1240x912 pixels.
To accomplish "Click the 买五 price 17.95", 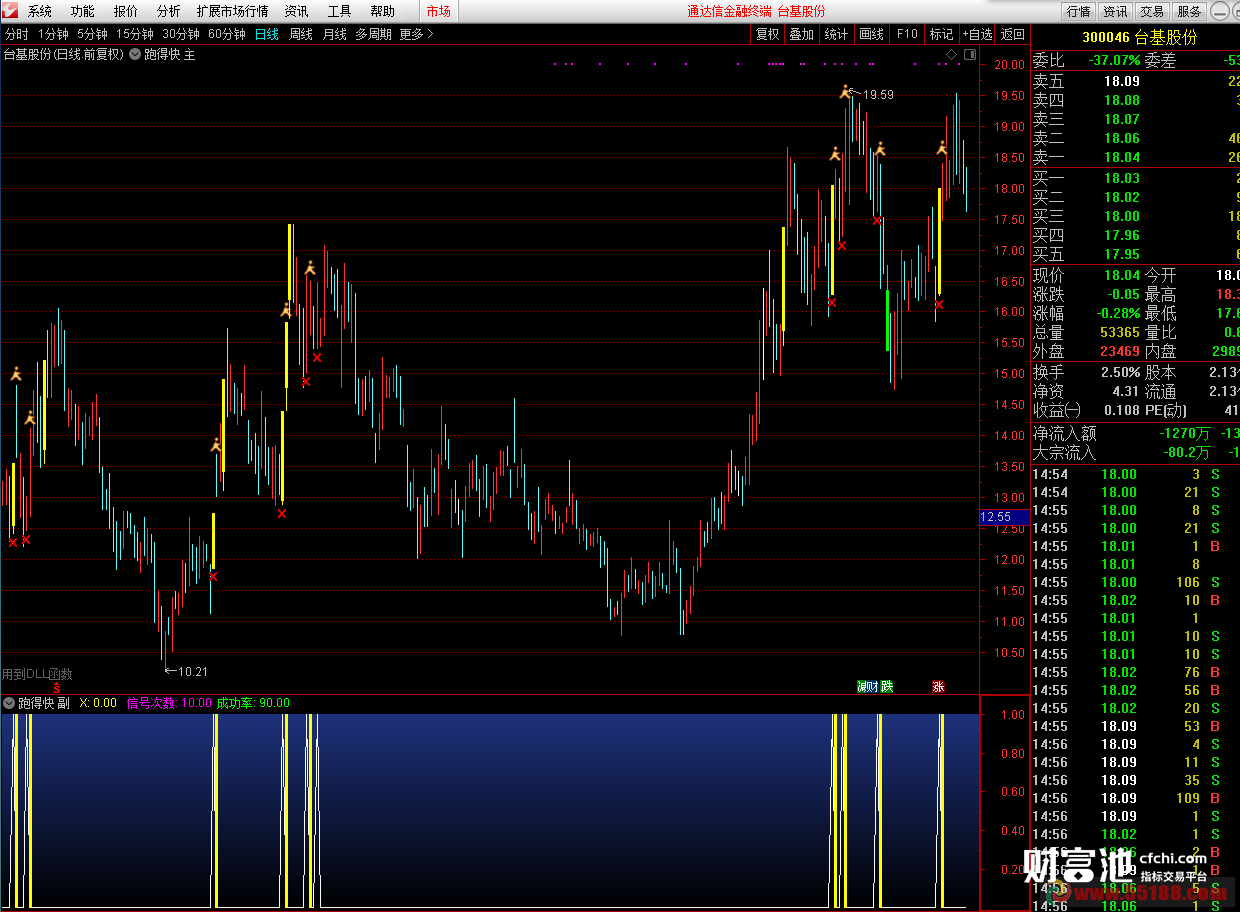I will coord(1121,254).
